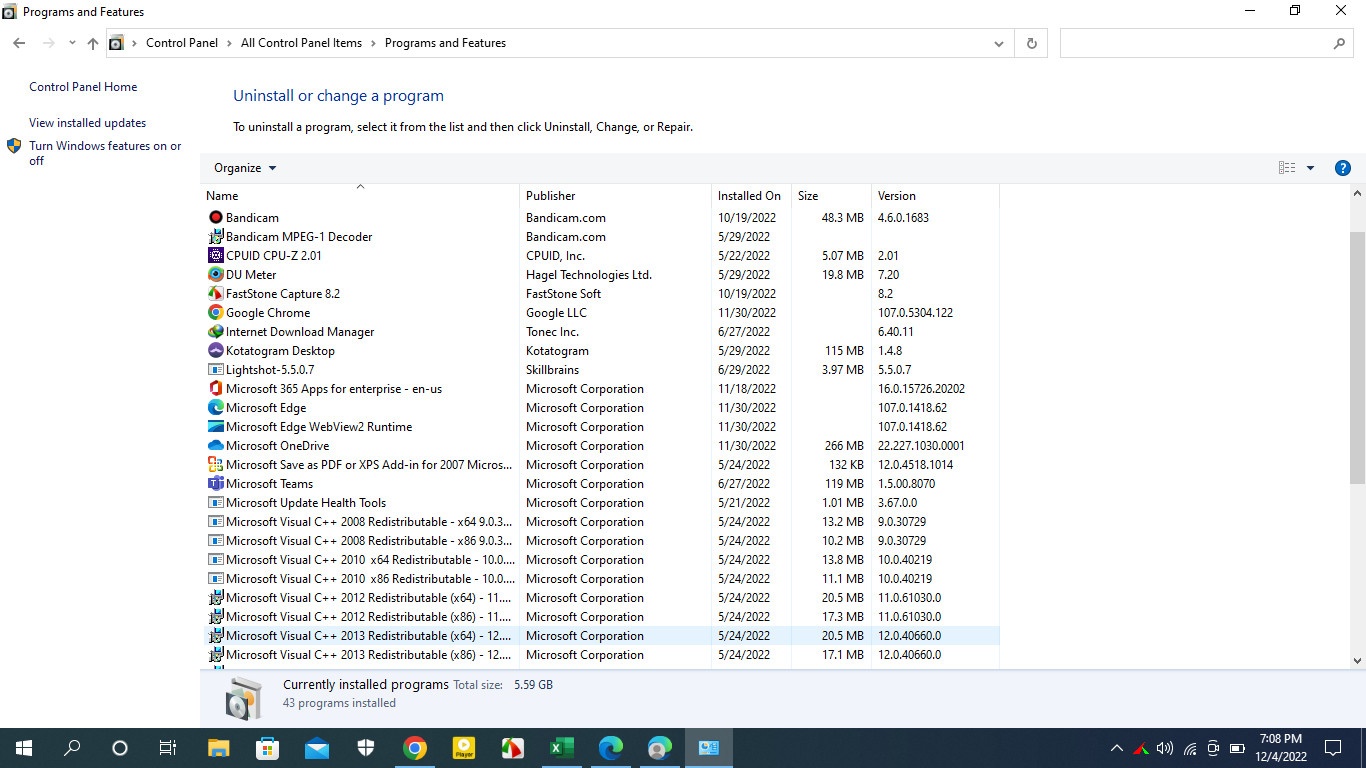Screen dimensions: 1366x768
Task: Open the view options dropdown arrow
Action: (x=1310, y=168)
